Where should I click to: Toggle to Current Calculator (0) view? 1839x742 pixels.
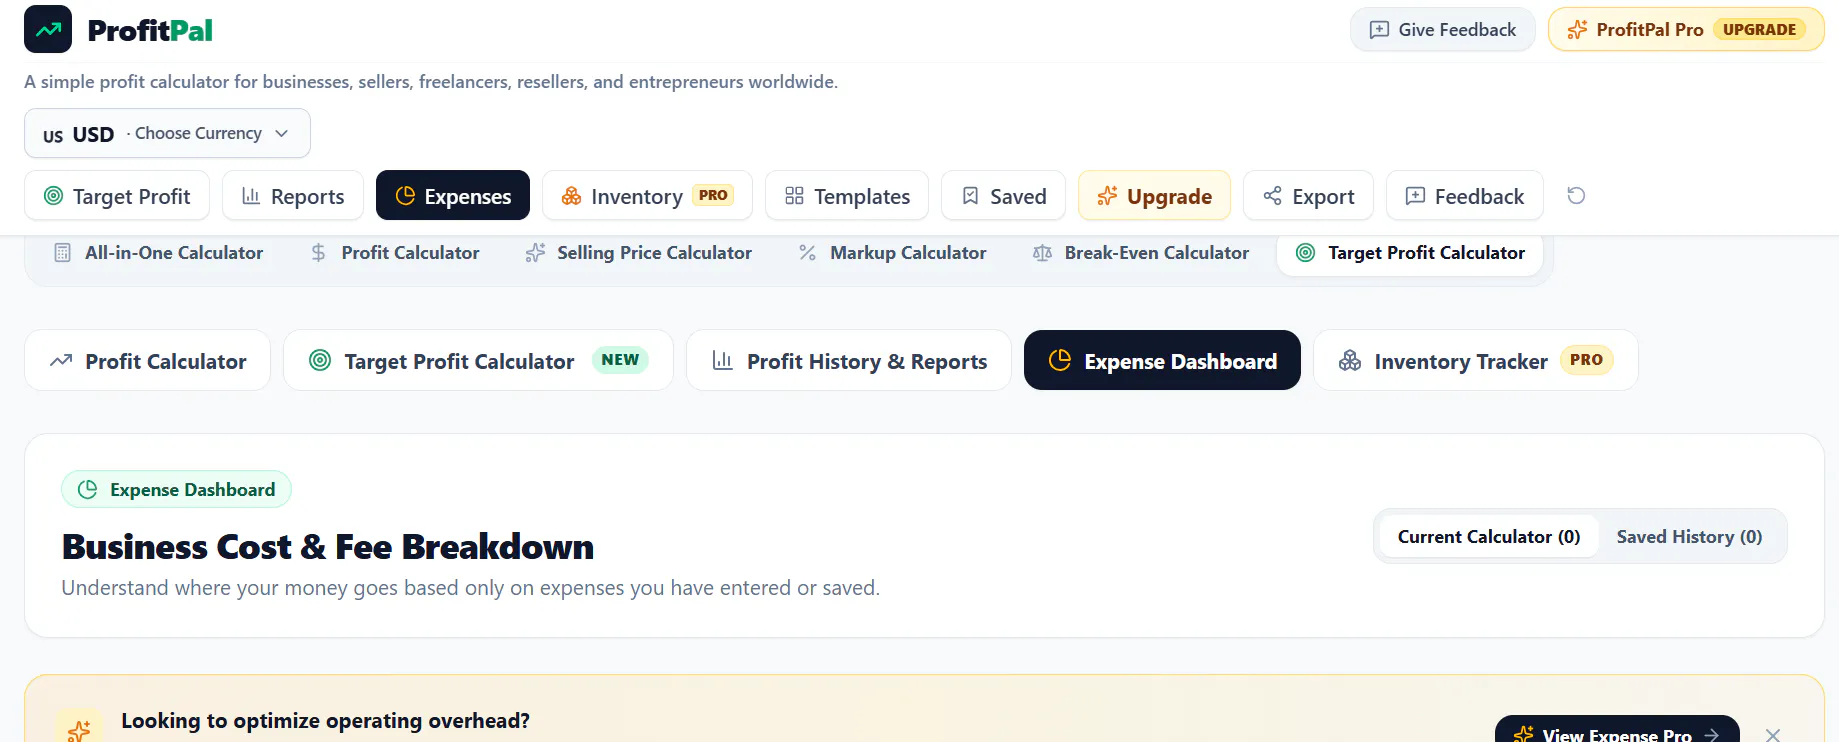[1488, 537]
